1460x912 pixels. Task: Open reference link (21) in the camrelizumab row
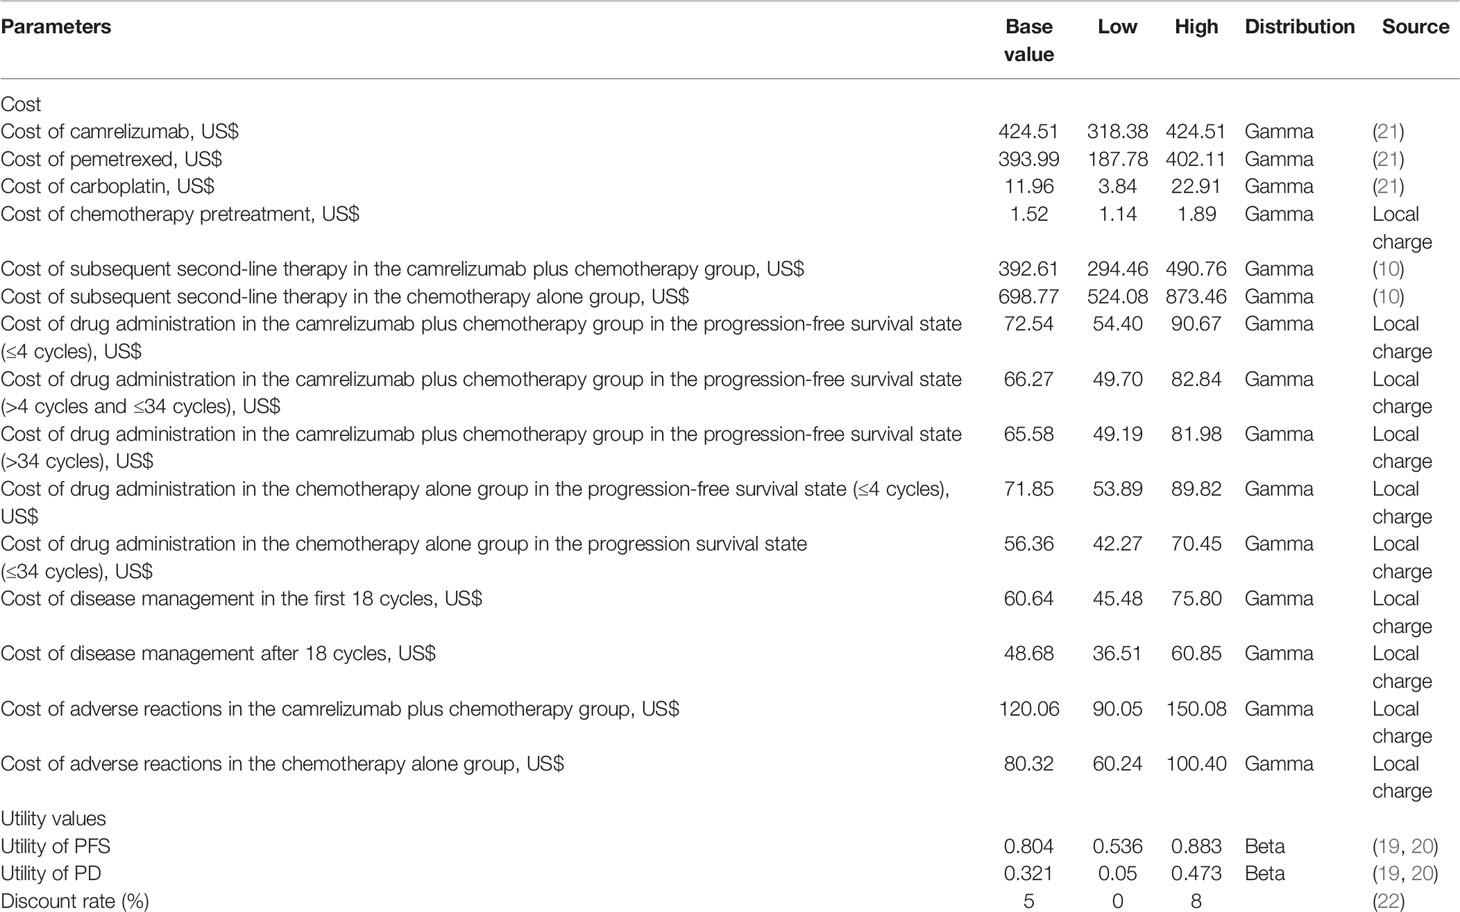[1388, 131]
